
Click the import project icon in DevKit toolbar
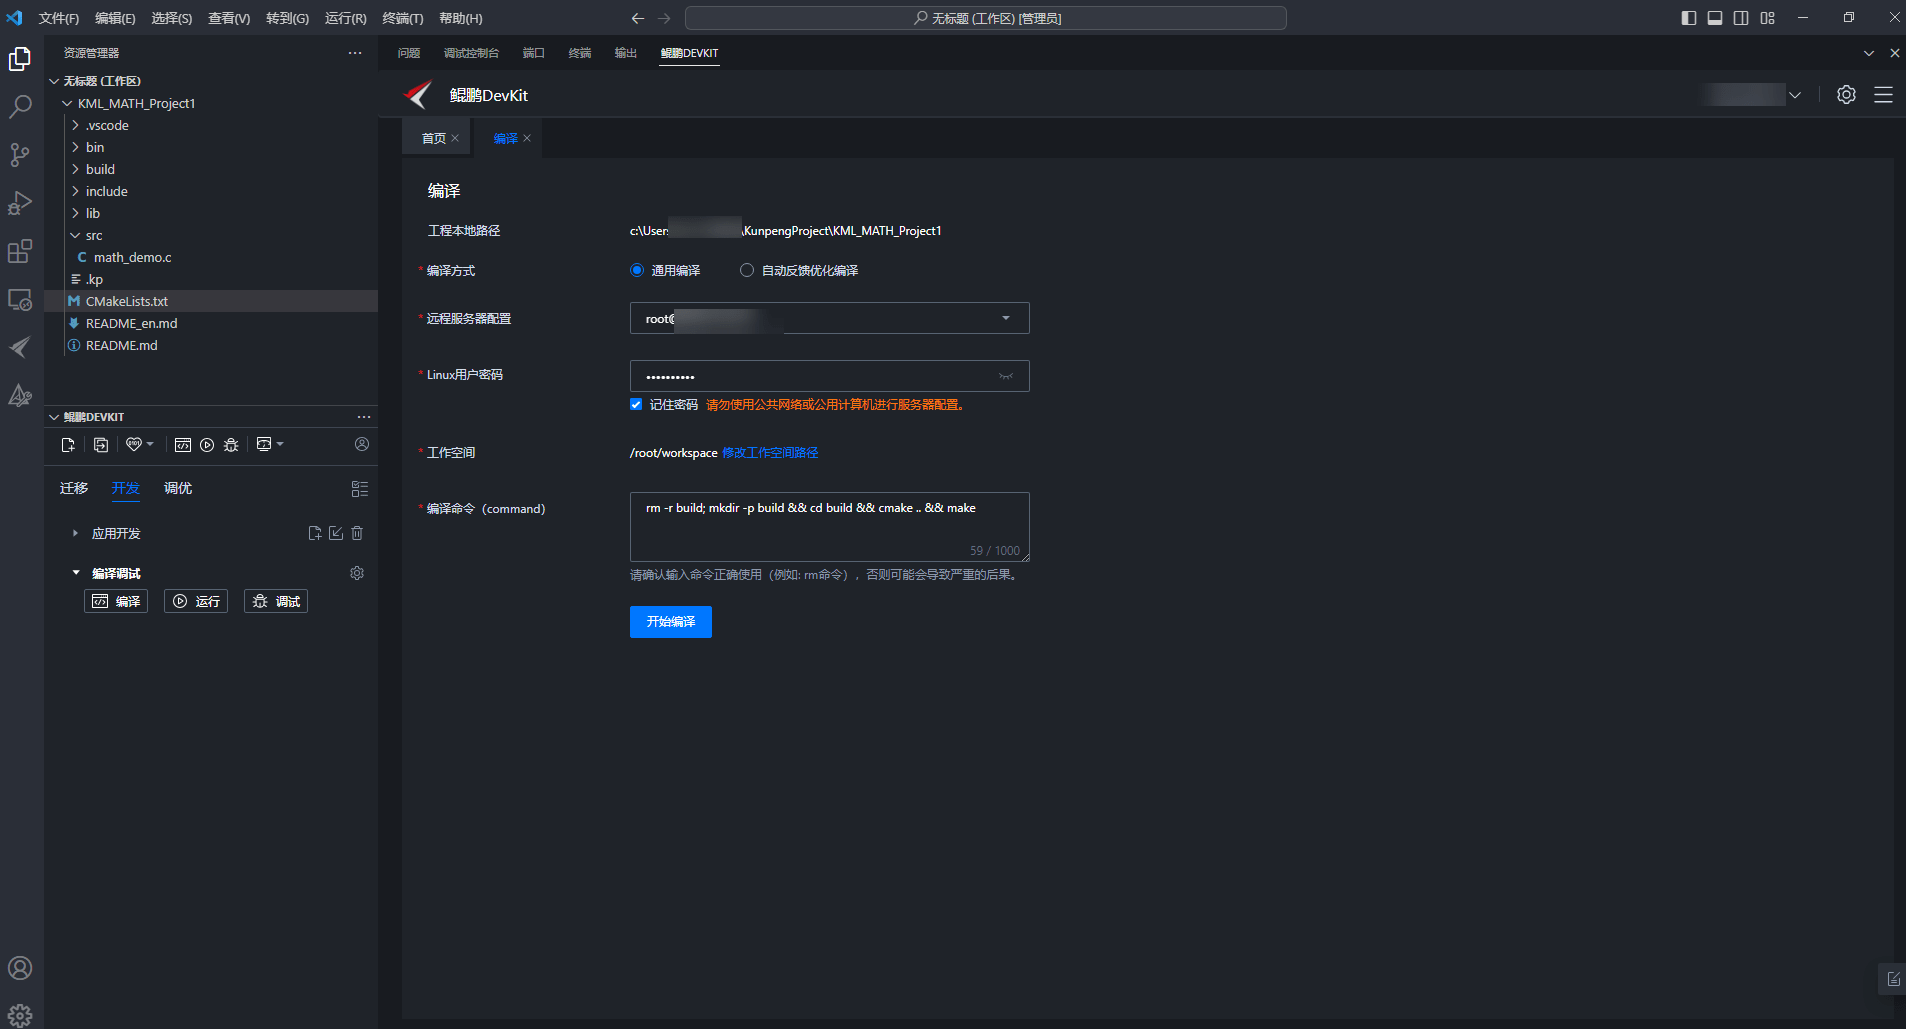click(101, 445)
